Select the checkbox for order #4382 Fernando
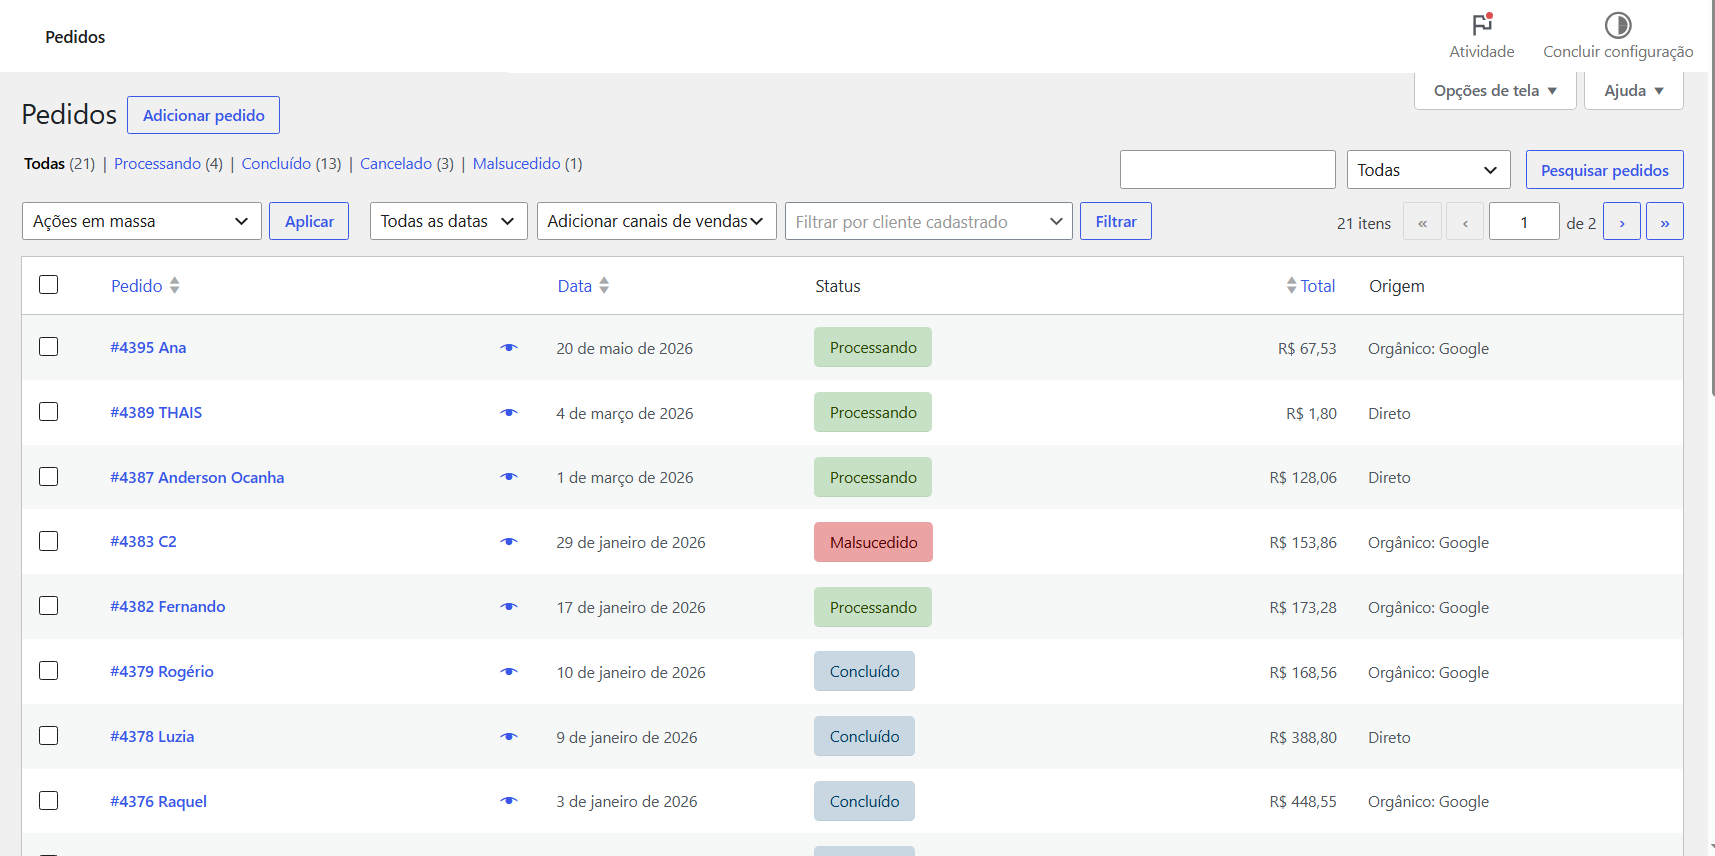Viewport: 1715px width, 856px height. point(48,605)
